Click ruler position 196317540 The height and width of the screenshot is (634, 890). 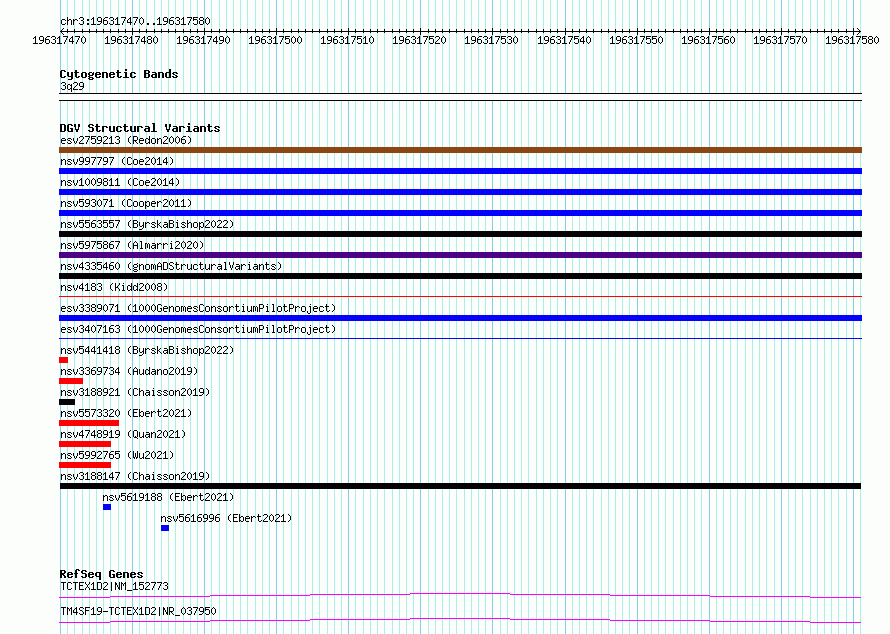(x=564, y=40)
